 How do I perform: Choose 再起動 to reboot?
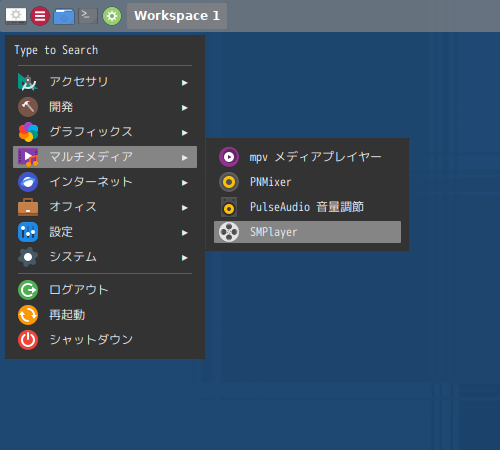click(105, 315)
